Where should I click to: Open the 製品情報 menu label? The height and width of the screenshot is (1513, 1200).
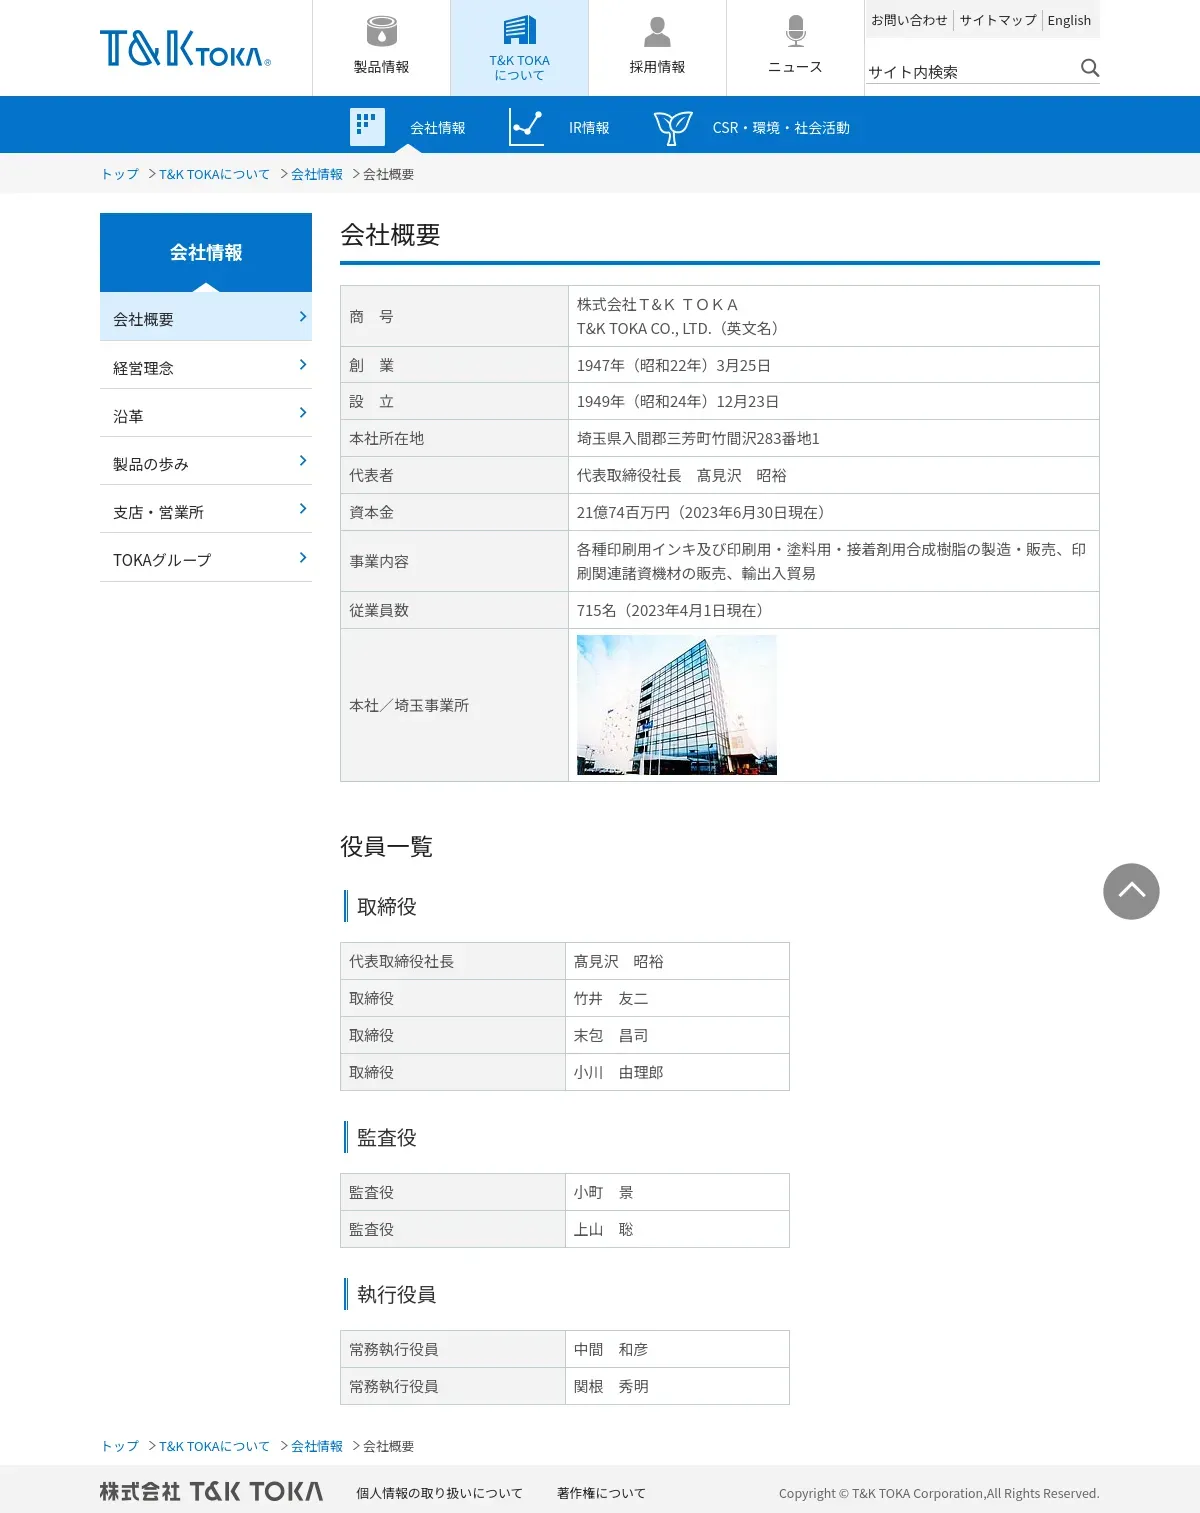(x=381, y=67)
